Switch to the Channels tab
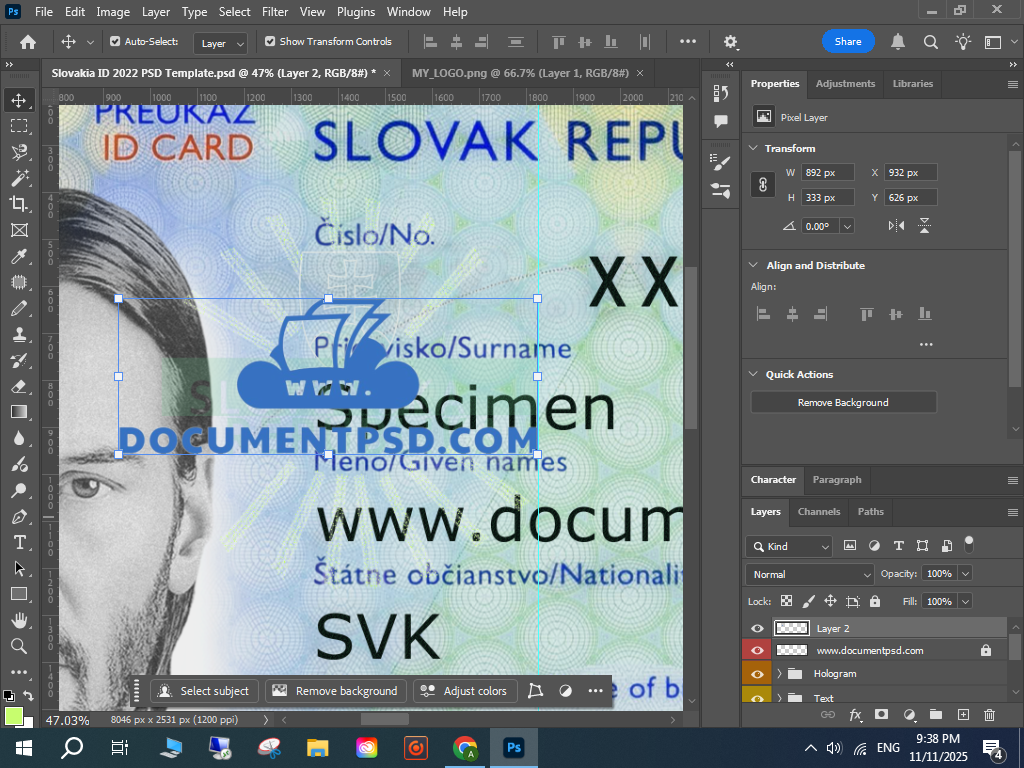The image size is (1024, 768). [818, 511]
